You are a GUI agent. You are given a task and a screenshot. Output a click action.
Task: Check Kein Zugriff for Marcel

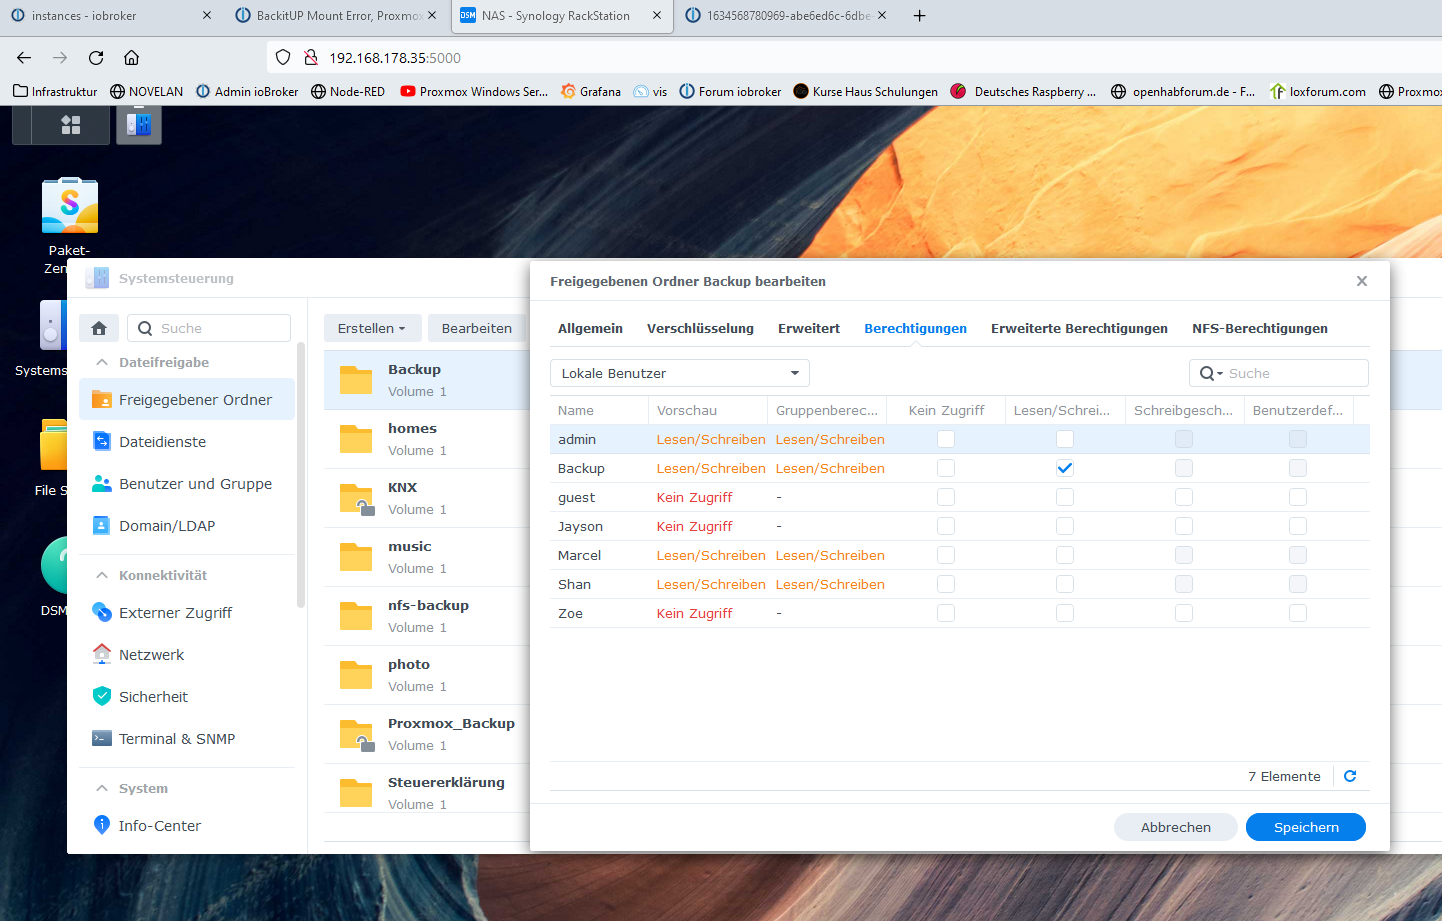[x=946, y=555]
